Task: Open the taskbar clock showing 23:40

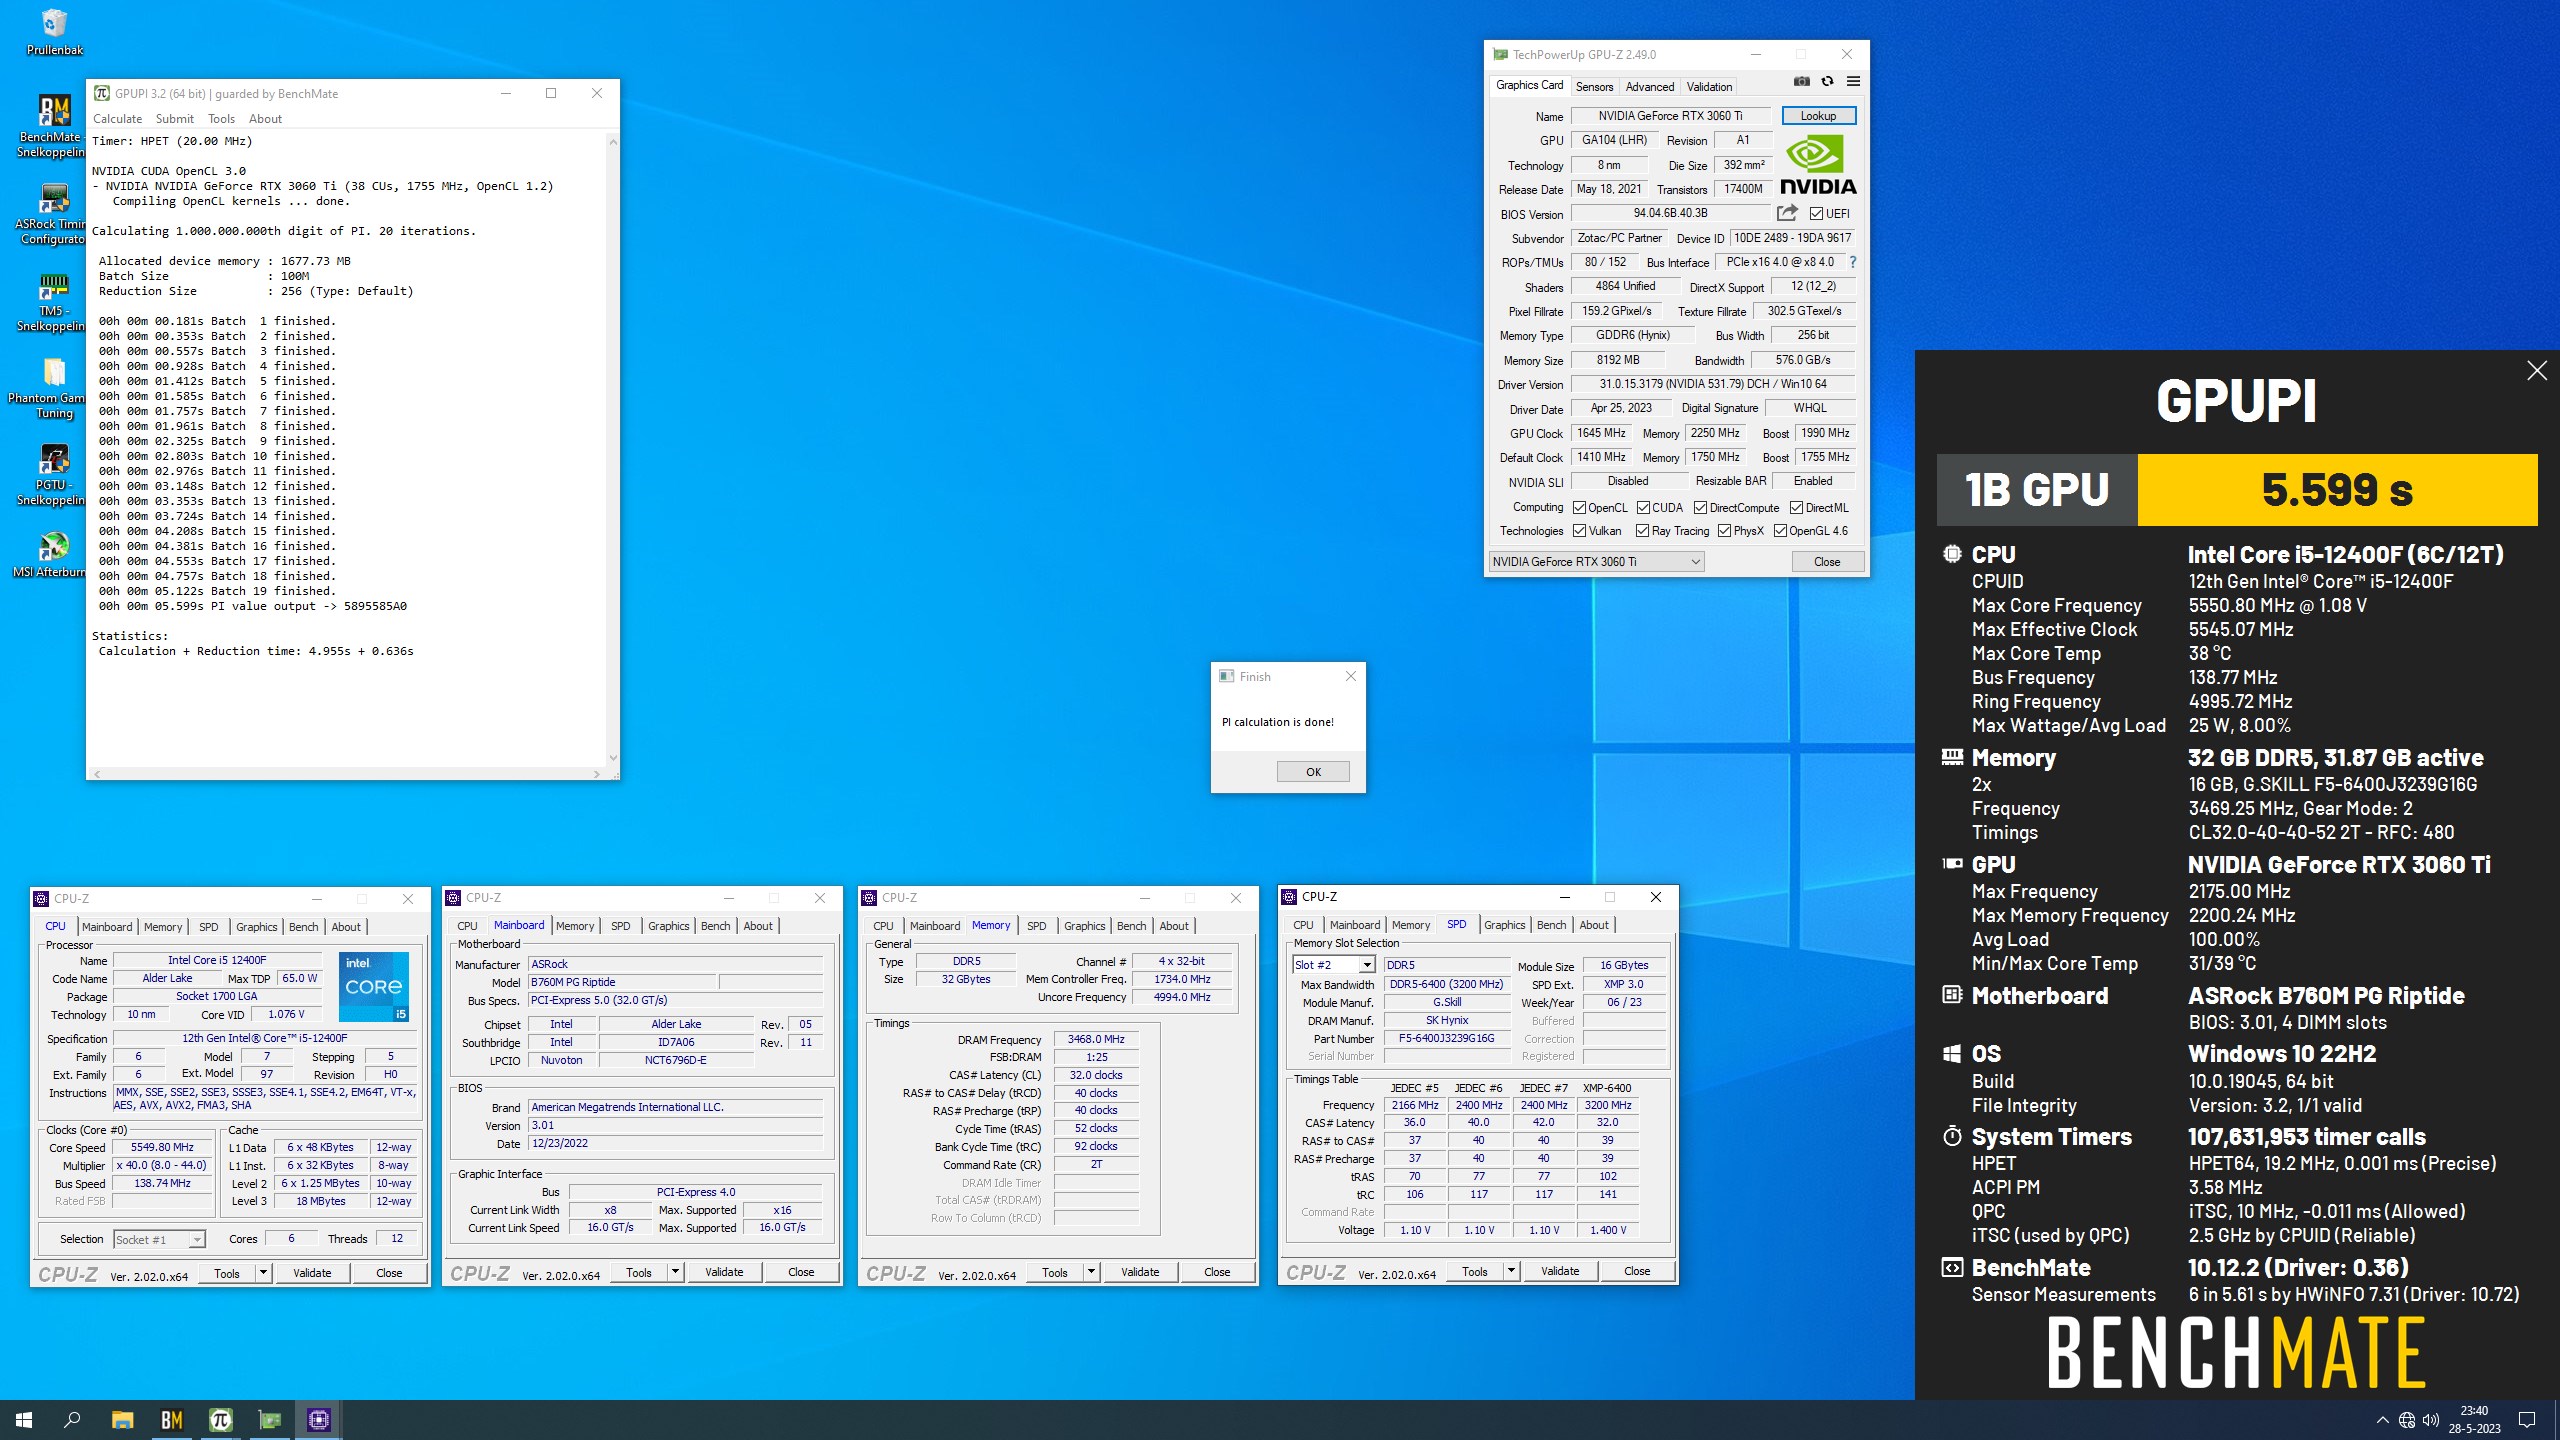Action: [2474, 1420]
